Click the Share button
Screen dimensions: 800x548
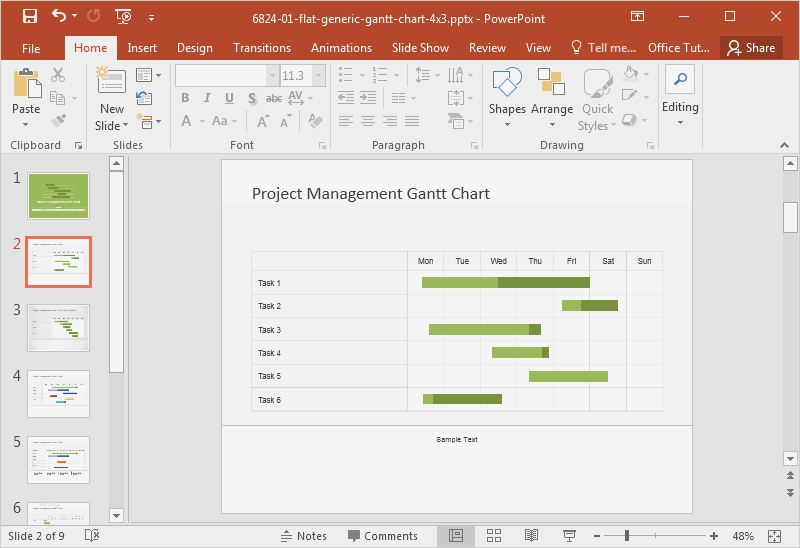(751, 48)
